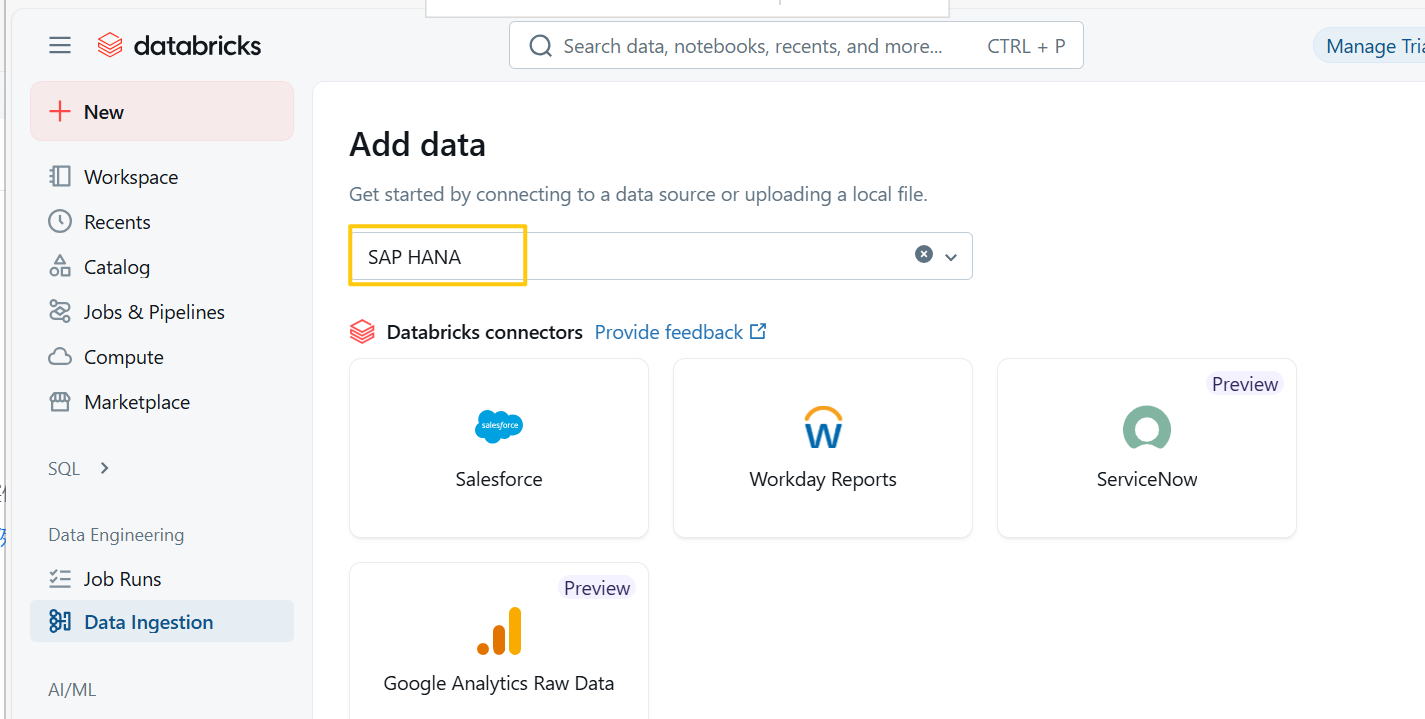
Task: Open the Provide feedback link
Action: [669, 332]
